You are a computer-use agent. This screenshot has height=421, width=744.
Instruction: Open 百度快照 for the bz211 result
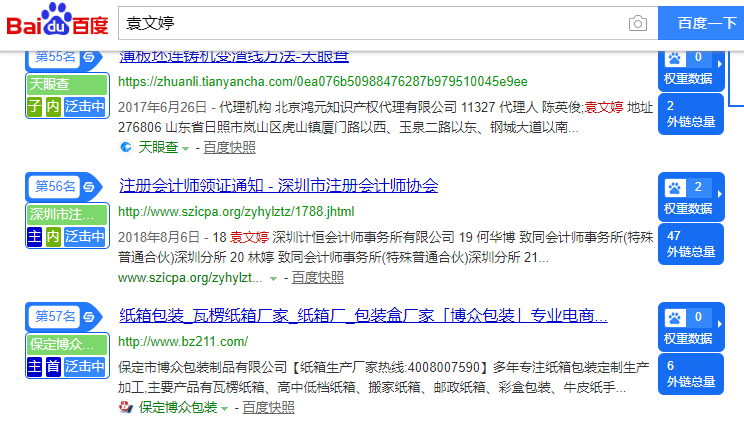pyautogui.click(x=268, y=407)
